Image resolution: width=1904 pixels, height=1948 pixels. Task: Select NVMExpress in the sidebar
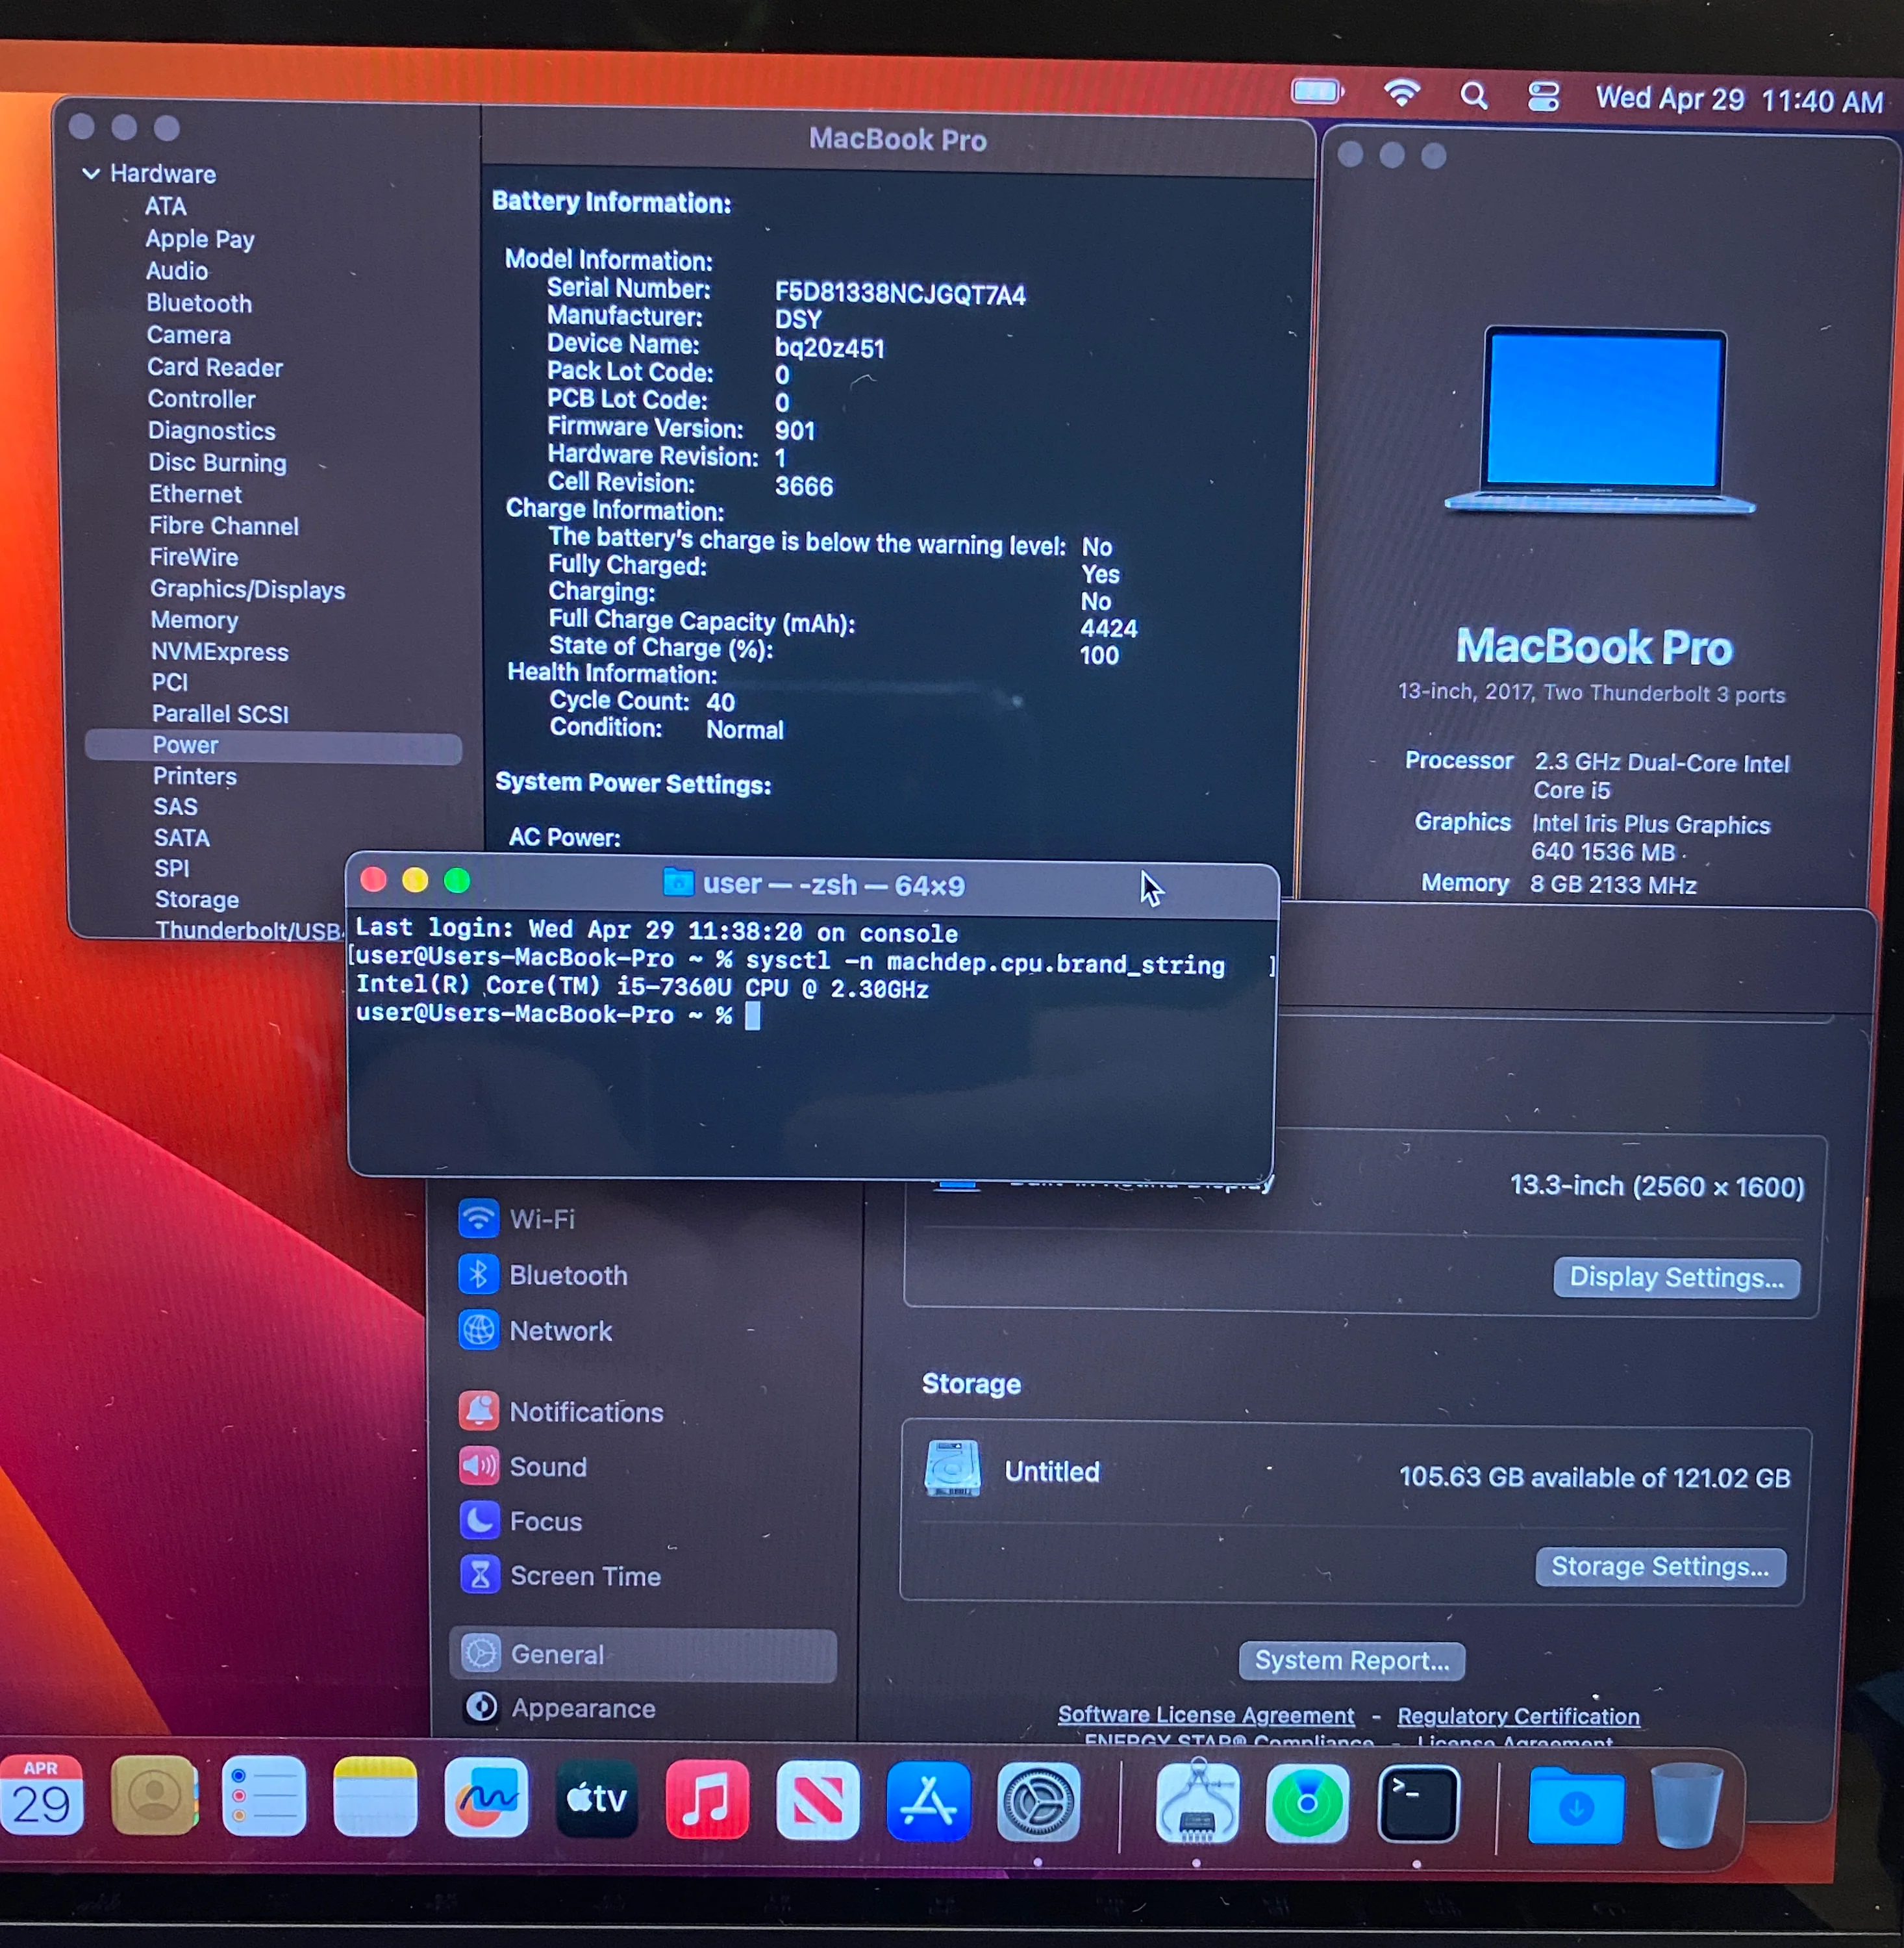click(220, 652)
